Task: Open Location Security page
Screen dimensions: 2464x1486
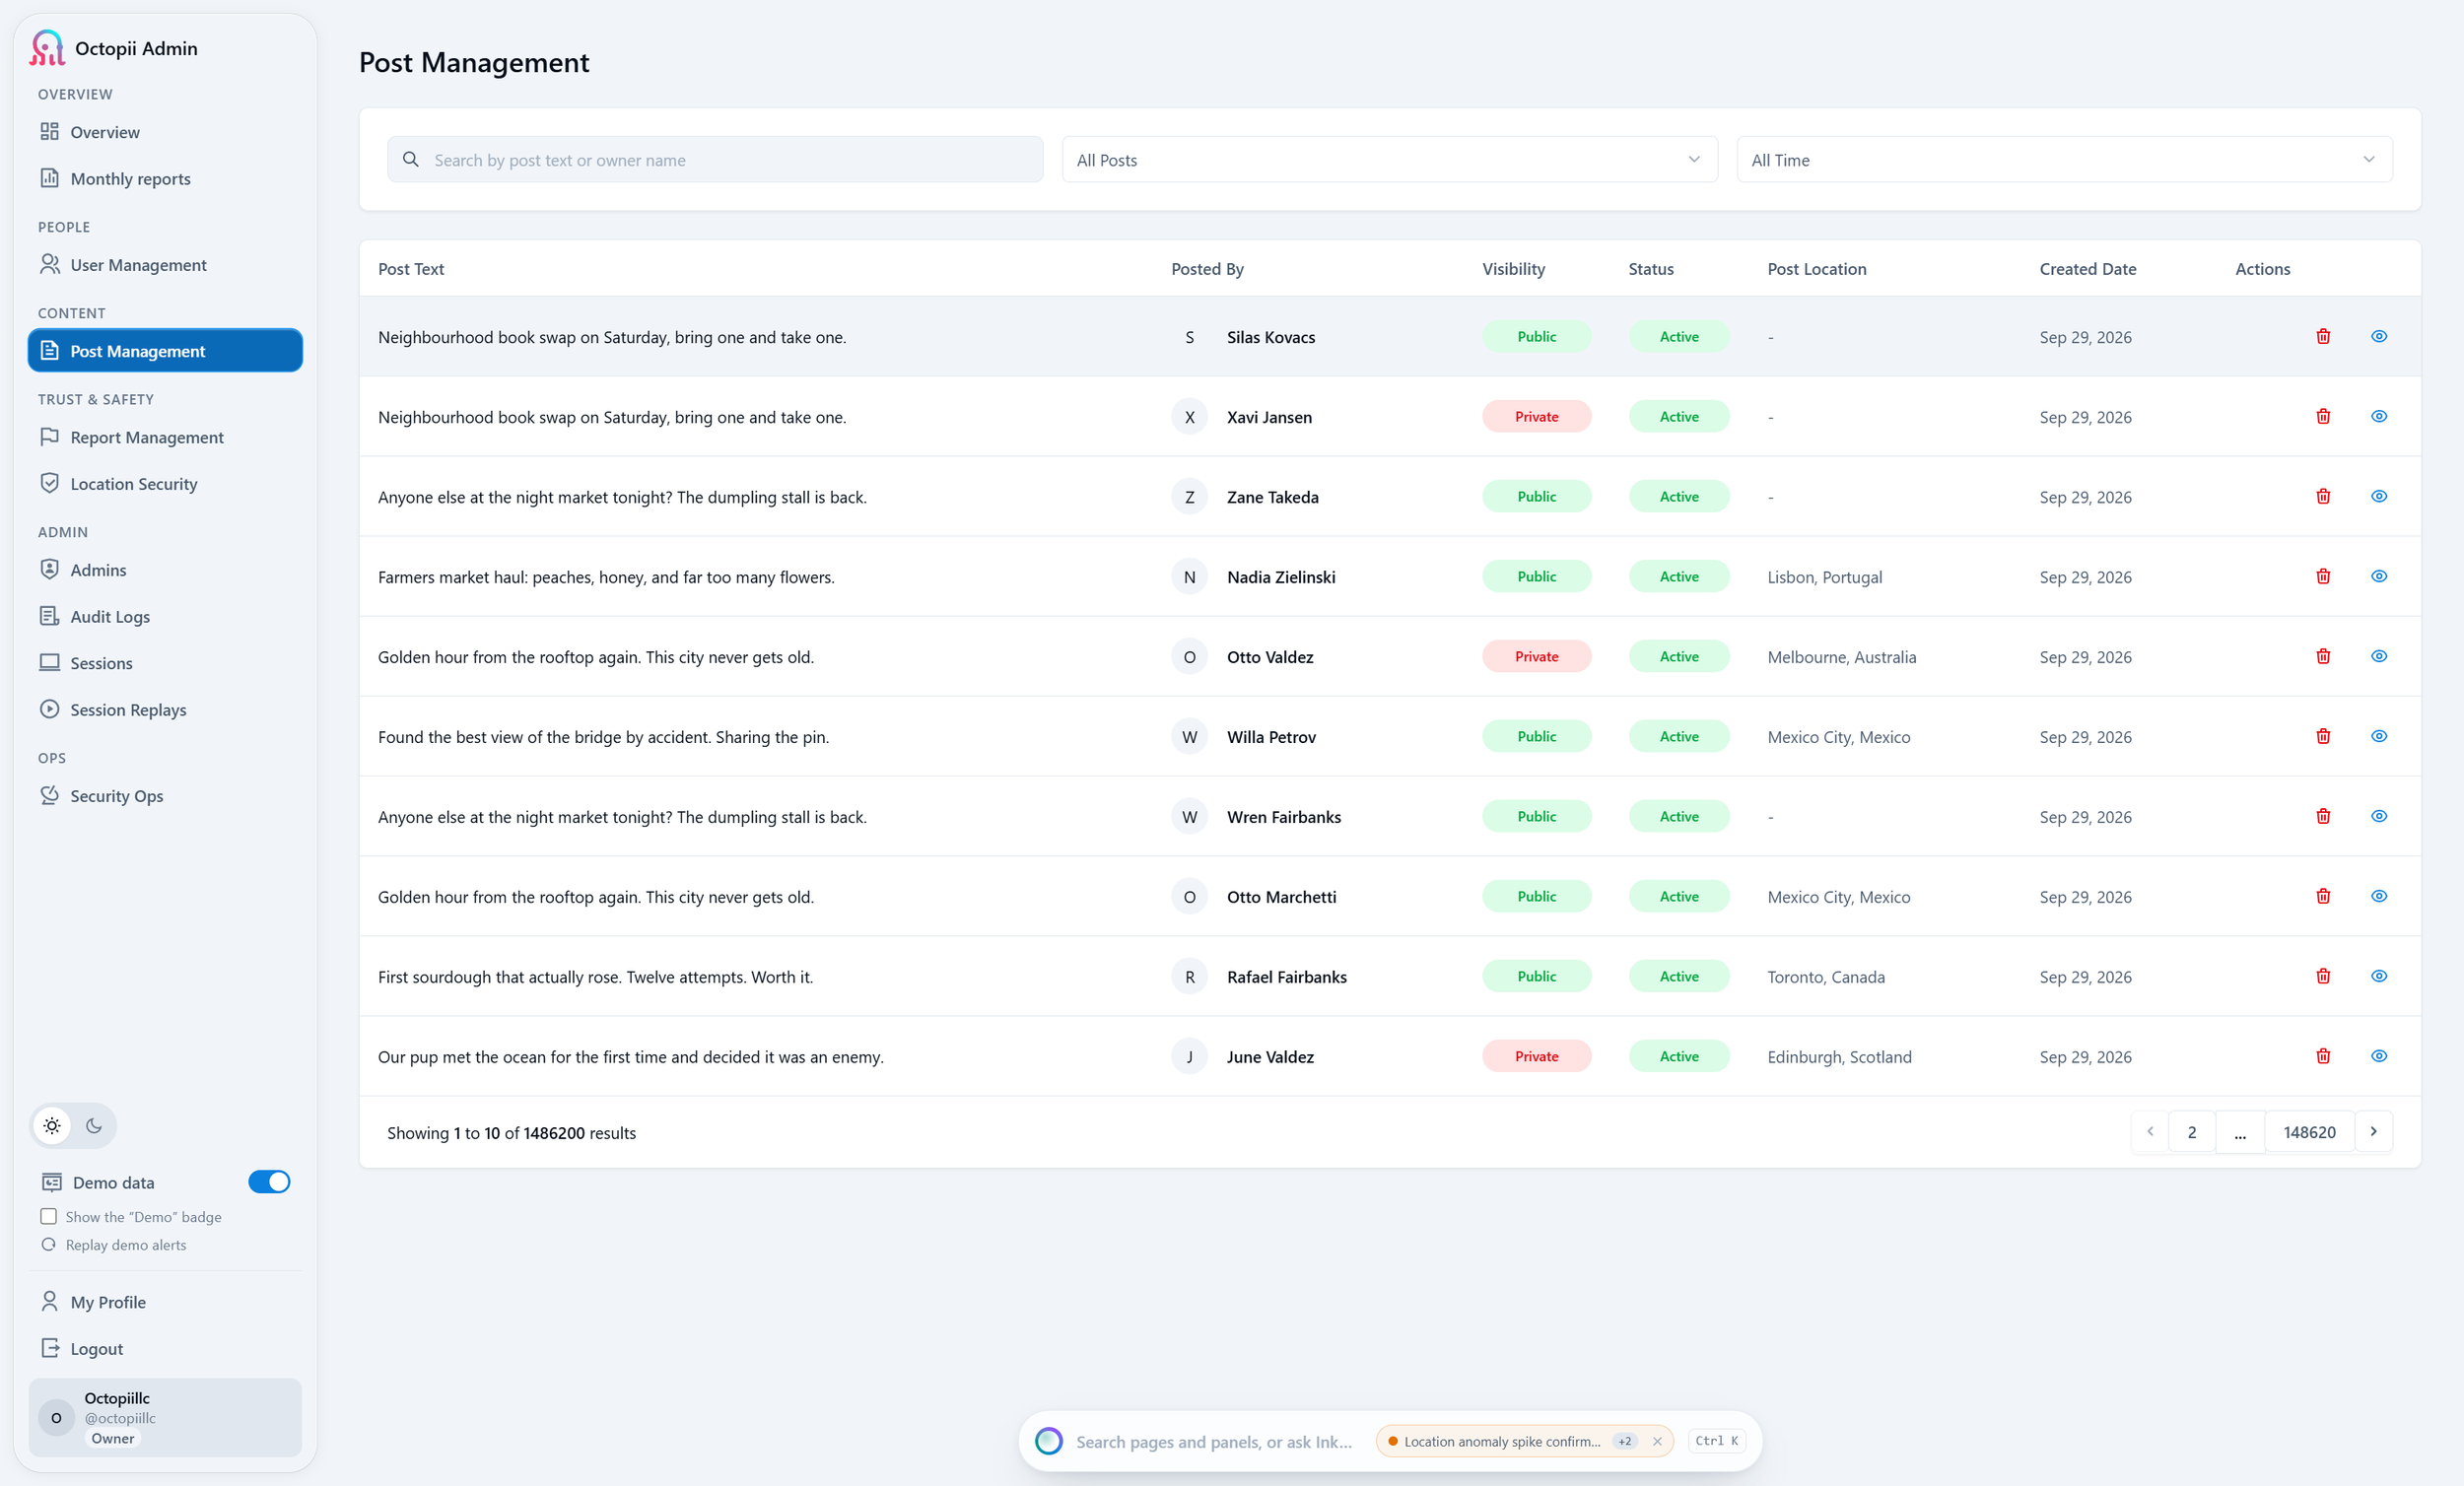Action: pyautogui.click(x=165, y=483)
